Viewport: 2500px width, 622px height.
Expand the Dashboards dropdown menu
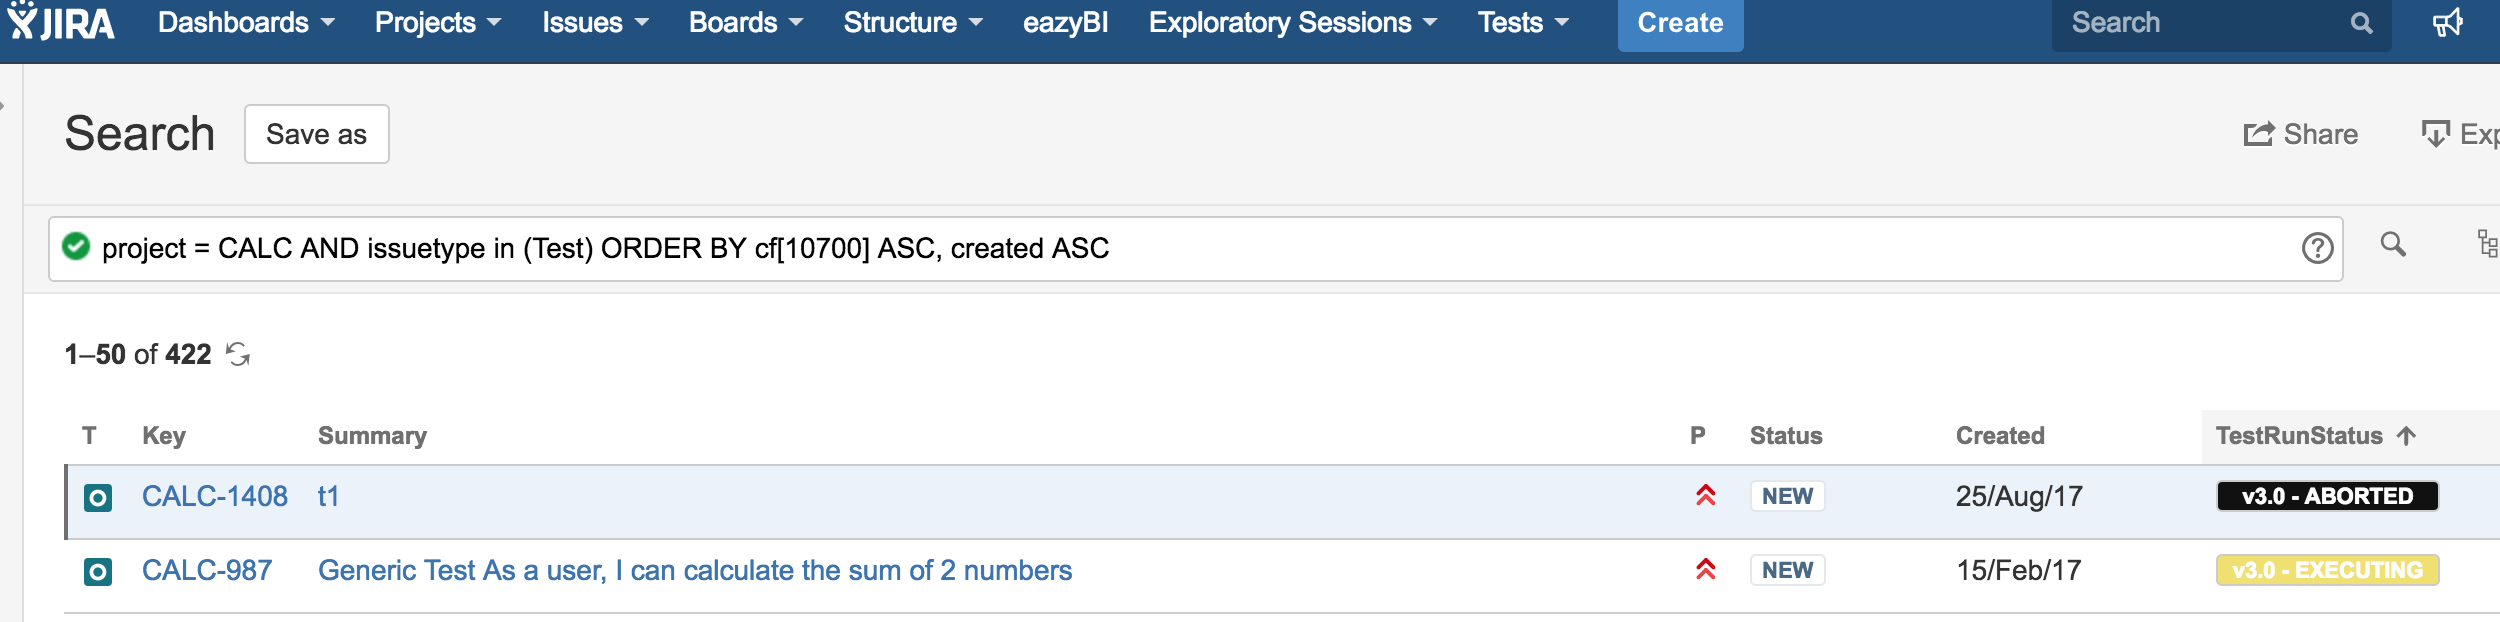point(246,22)
